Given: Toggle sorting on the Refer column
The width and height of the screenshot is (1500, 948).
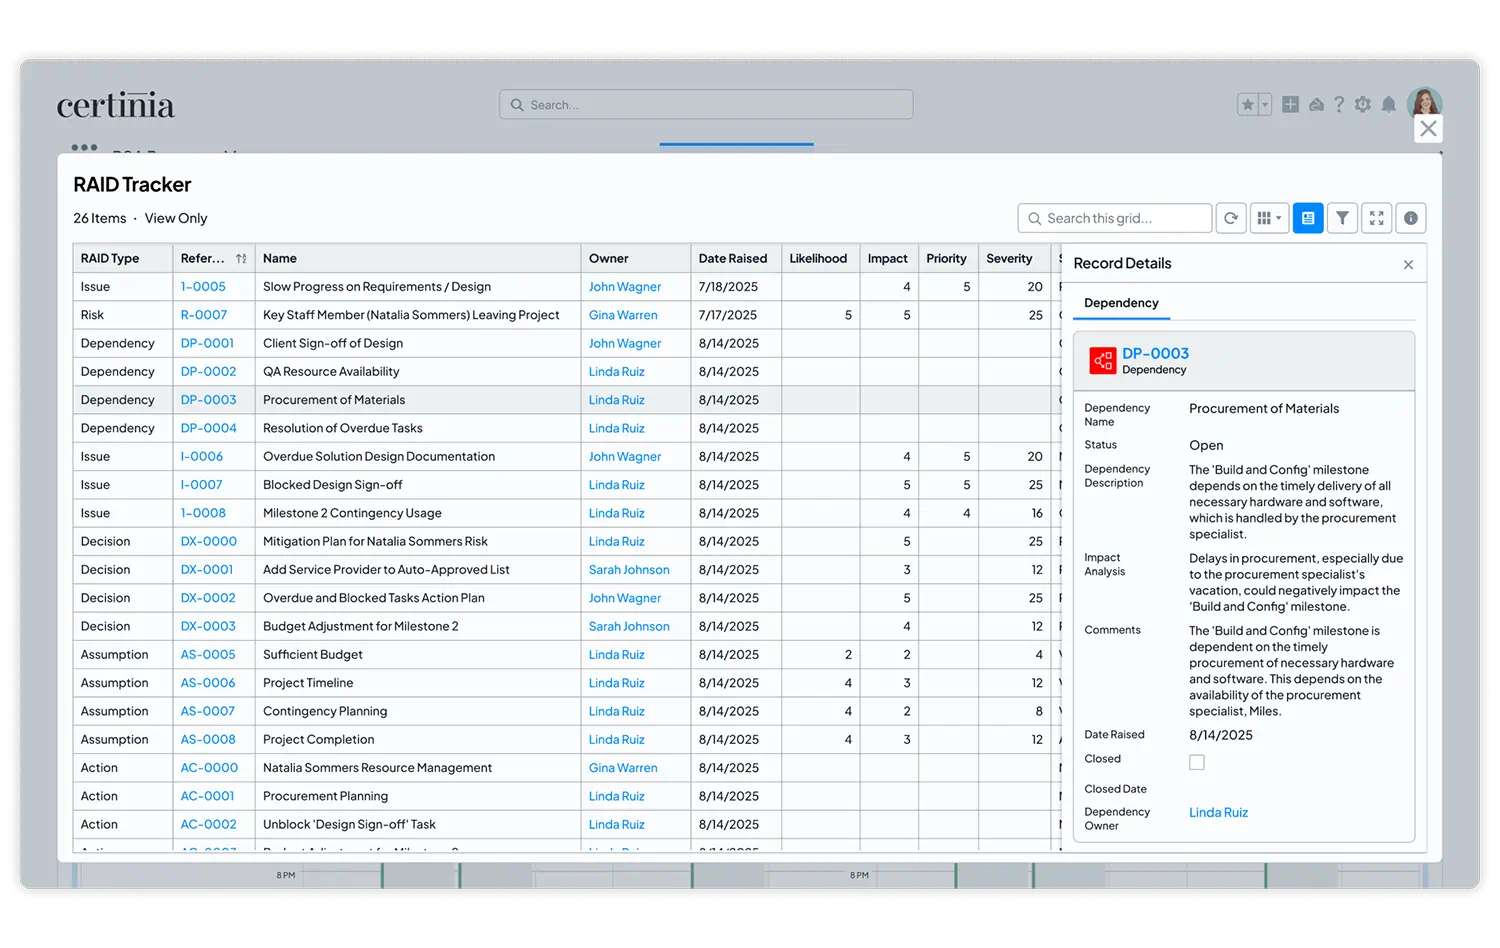Looking at the screenshot, I should (x=241, y=258).
